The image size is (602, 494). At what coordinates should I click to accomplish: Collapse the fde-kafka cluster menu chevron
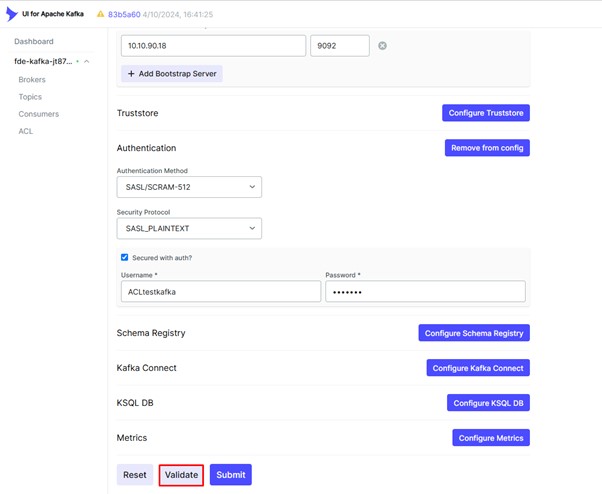tap(87, 61)
